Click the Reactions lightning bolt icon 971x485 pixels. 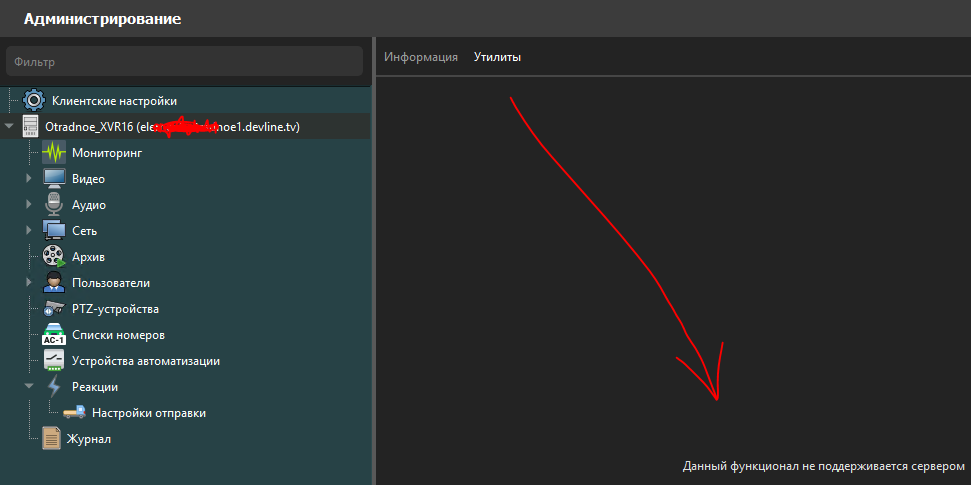tap(54, 387)
